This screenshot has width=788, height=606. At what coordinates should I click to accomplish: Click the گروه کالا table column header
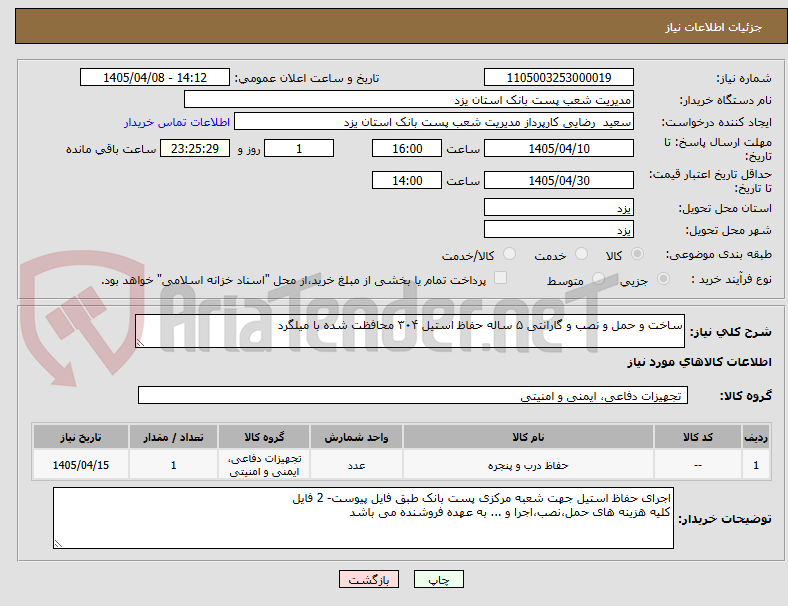click(264, 437)
